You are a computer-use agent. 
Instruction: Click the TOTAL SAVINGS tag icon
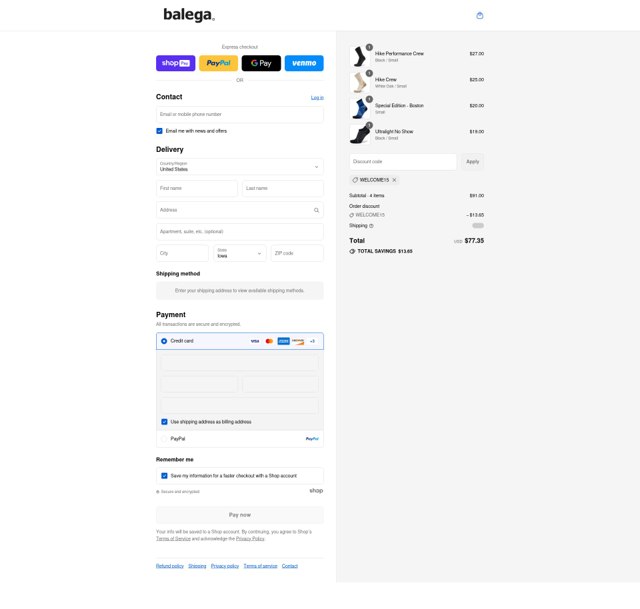pos(352,251)
